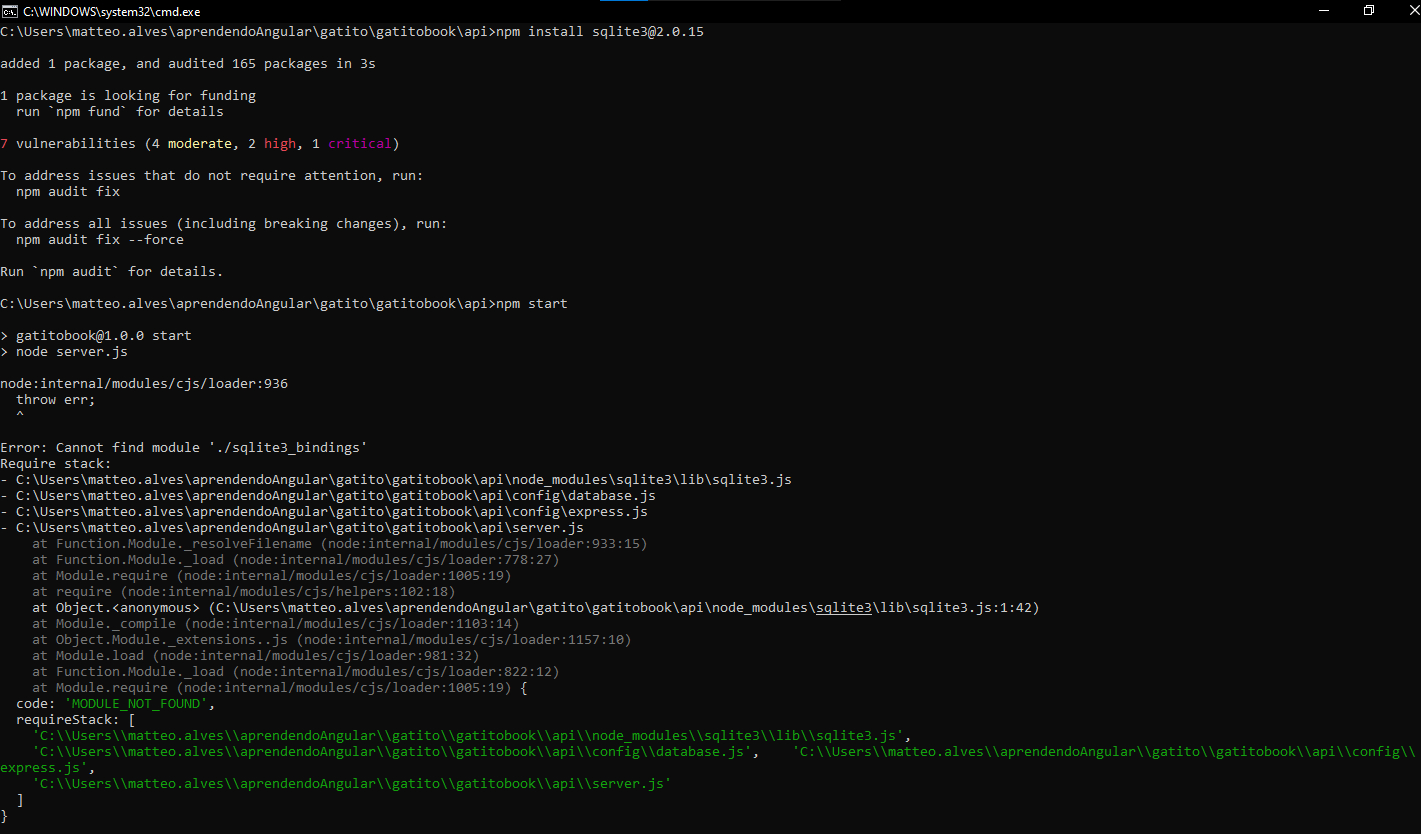Click the require stack path ending in config\database.js
This screenshot has width=1421, height=834.
click(328, 496)
